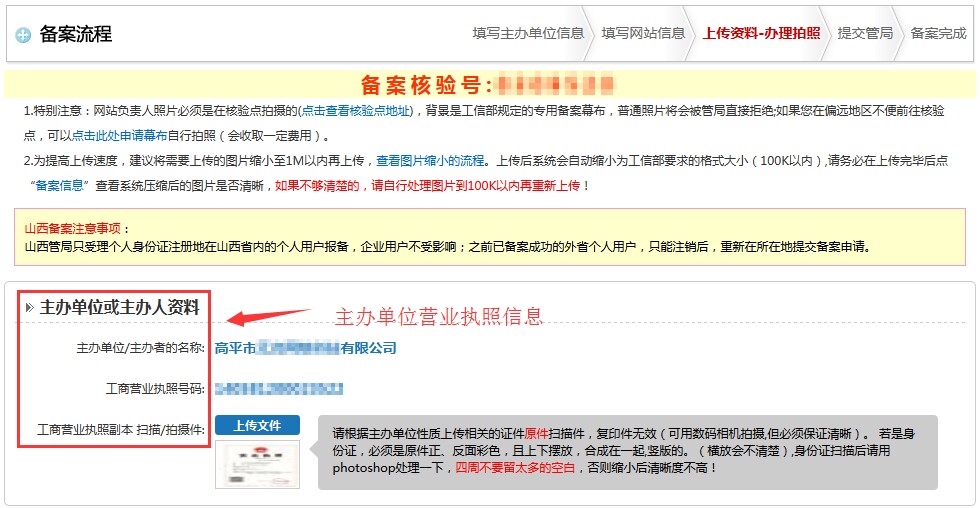The image size is (980, 508).
Task: Select the 上传资料-办理拍照 step
Action: coord(761,33)
